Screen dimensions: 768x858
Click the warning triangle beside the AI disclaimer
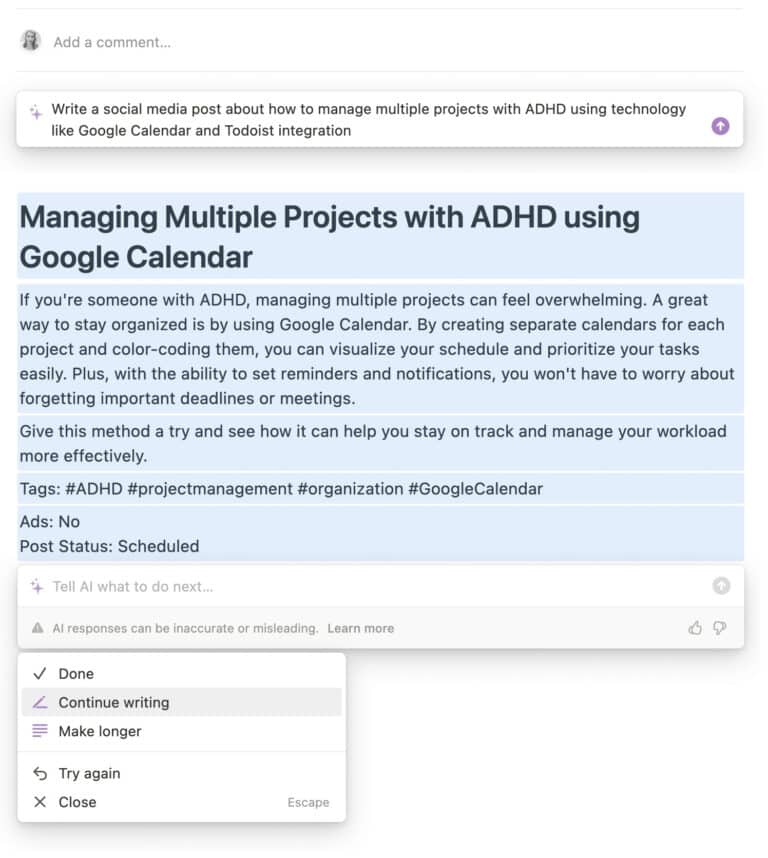37,629
